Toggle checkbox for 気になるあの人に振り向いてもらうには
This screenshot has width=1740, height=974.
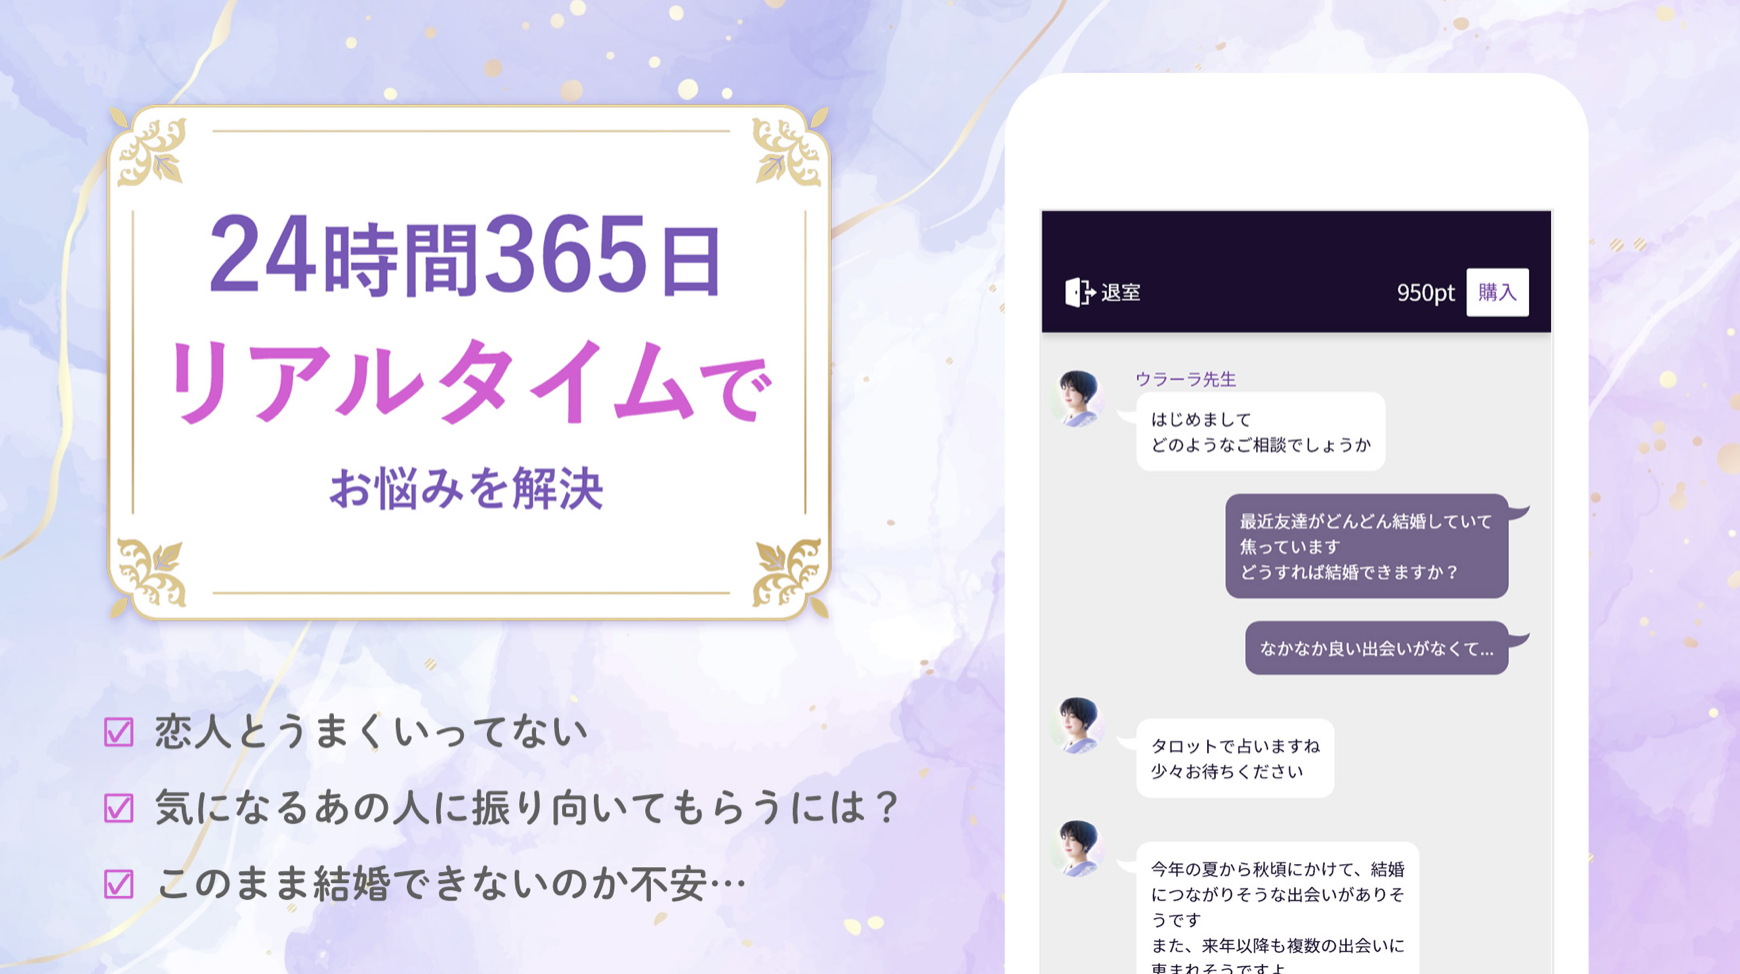click(119, 808)
